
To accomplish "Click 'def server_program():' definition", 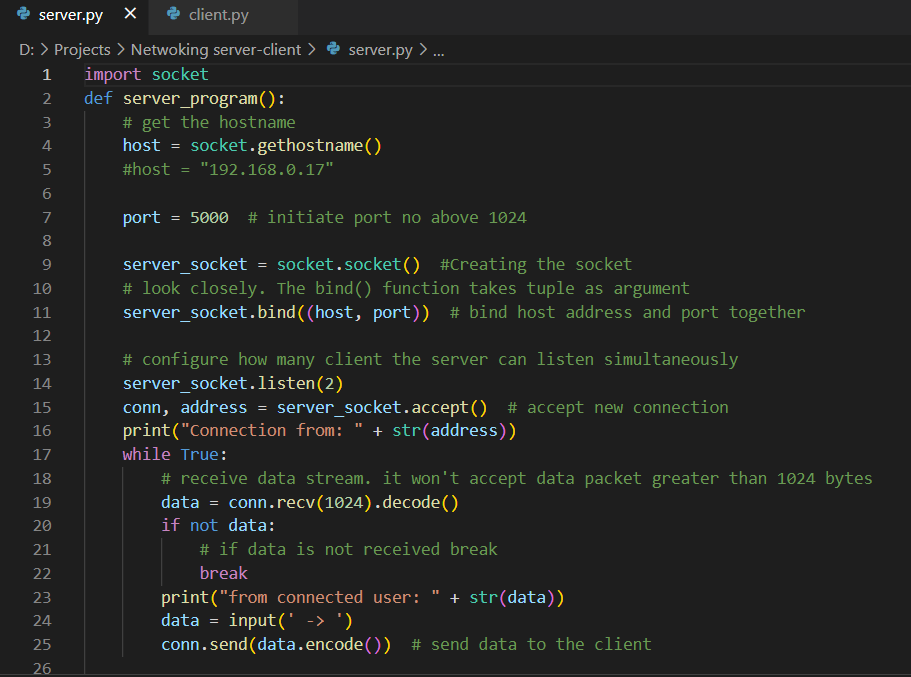I will (x=185, y=99).
